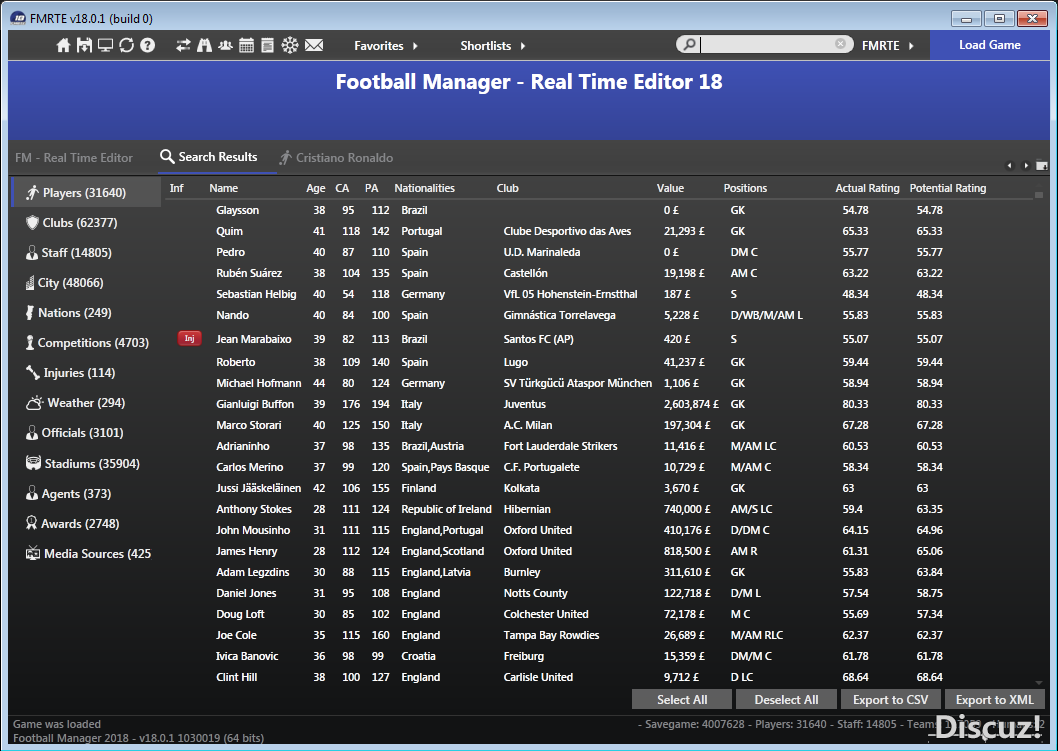The width and height of the screenshot is (1058, 751).
Task: Expand the Favorites dropdown menu
Action: (386, 46)
